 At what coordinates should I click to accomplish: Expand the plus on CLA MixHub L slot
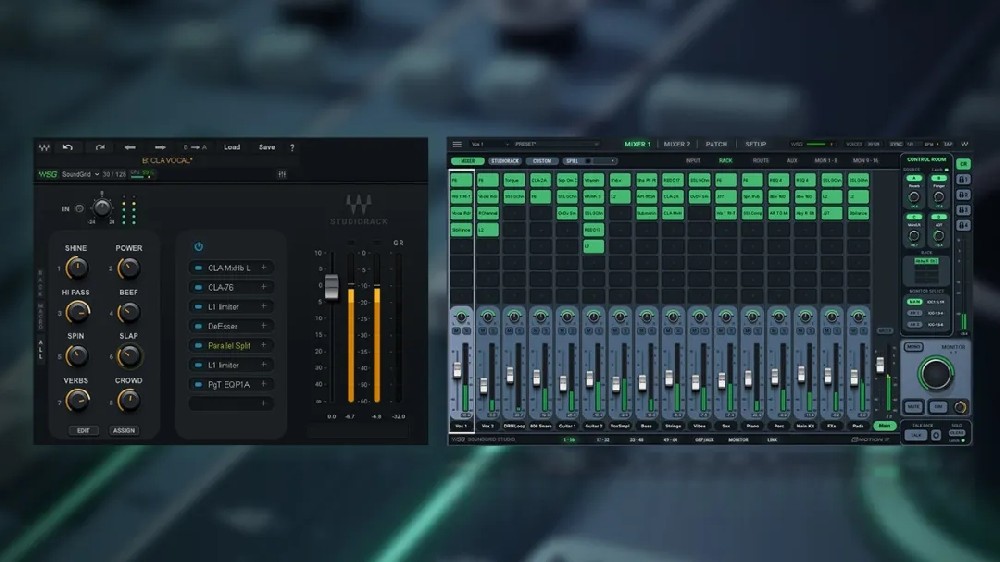click(263, 268)
